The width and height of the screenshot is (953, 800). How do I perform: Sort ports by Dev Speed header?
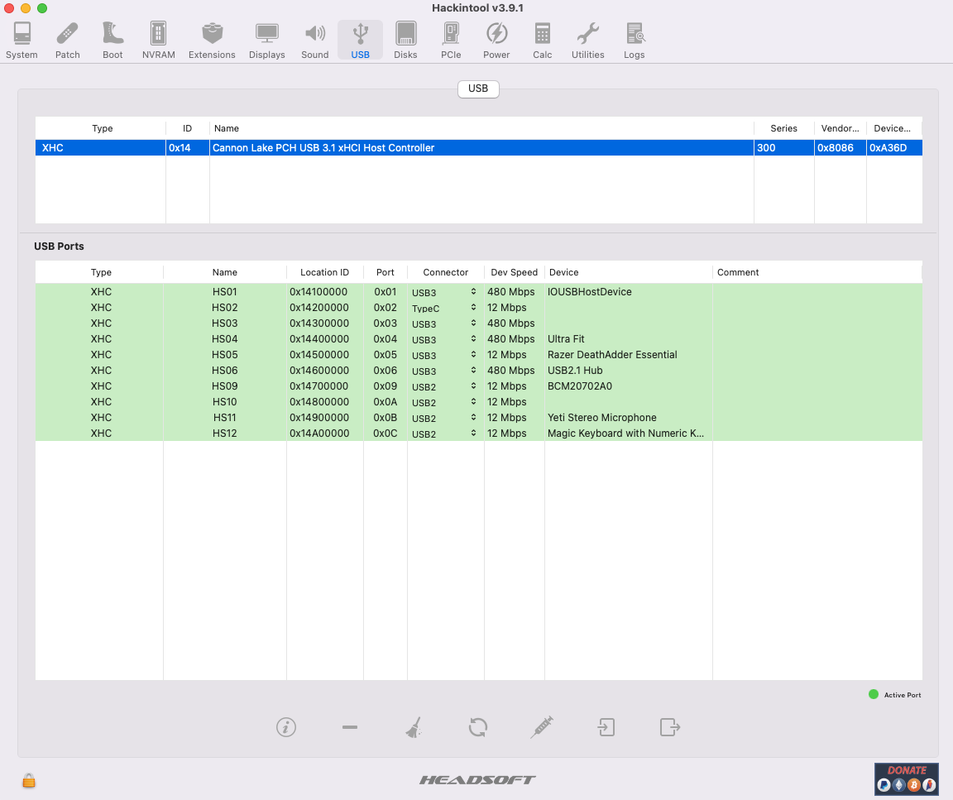514,272
